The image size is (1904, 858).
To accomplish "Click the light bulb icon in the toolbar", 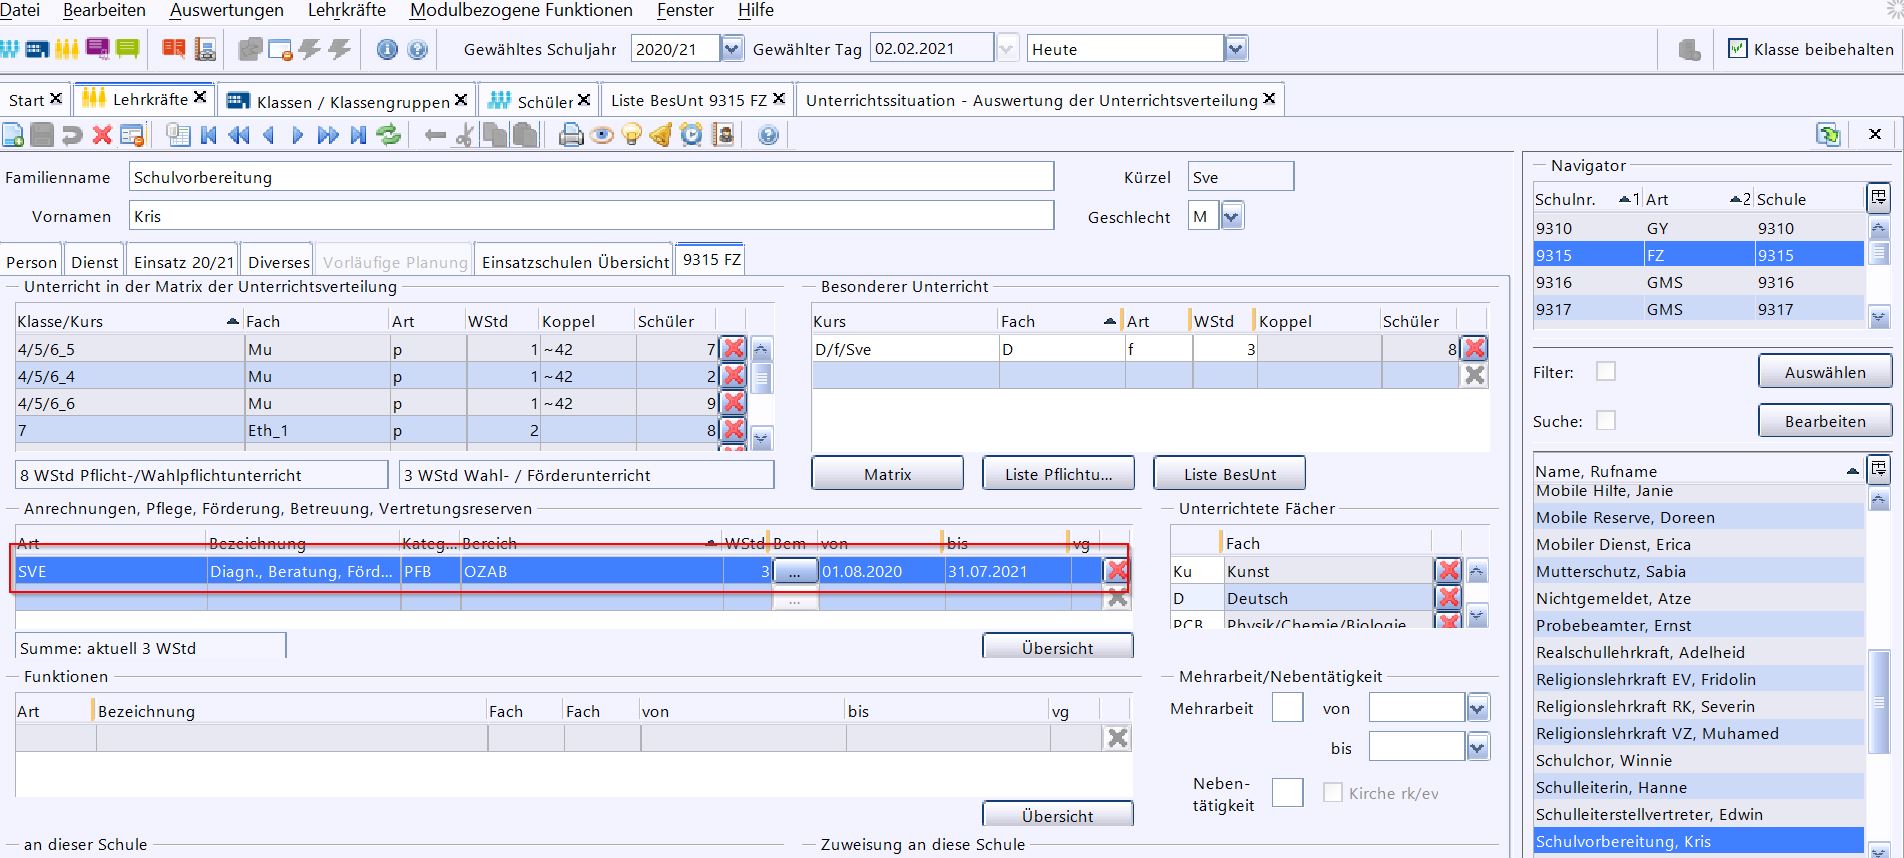I will pyautogui.click(x=631, y=135).
